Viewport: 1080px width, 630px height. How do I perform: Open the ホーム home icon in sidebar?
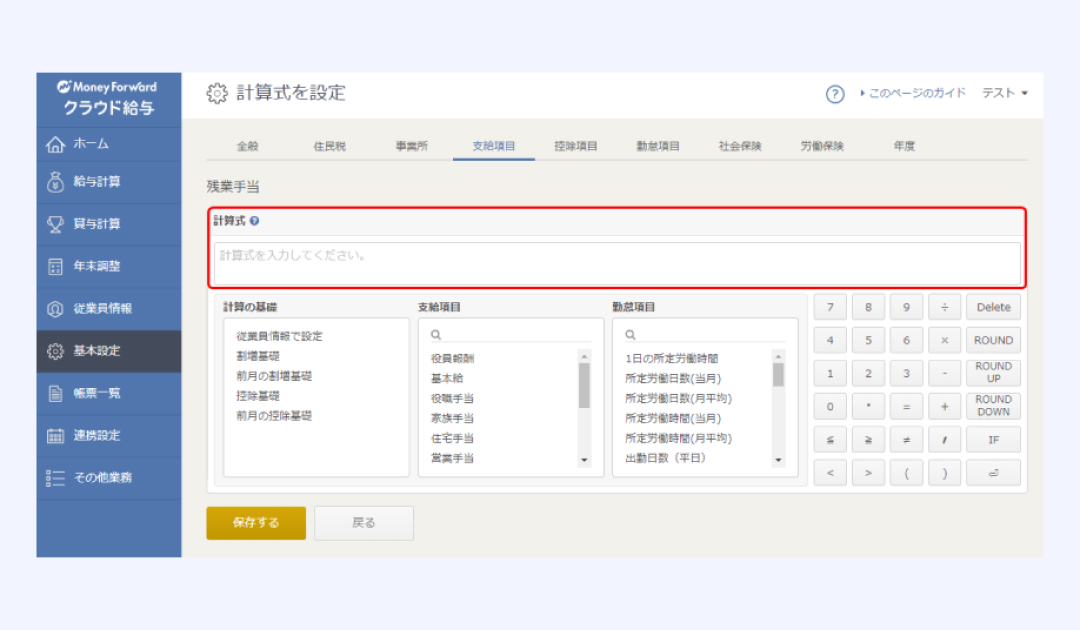point(55,145)
